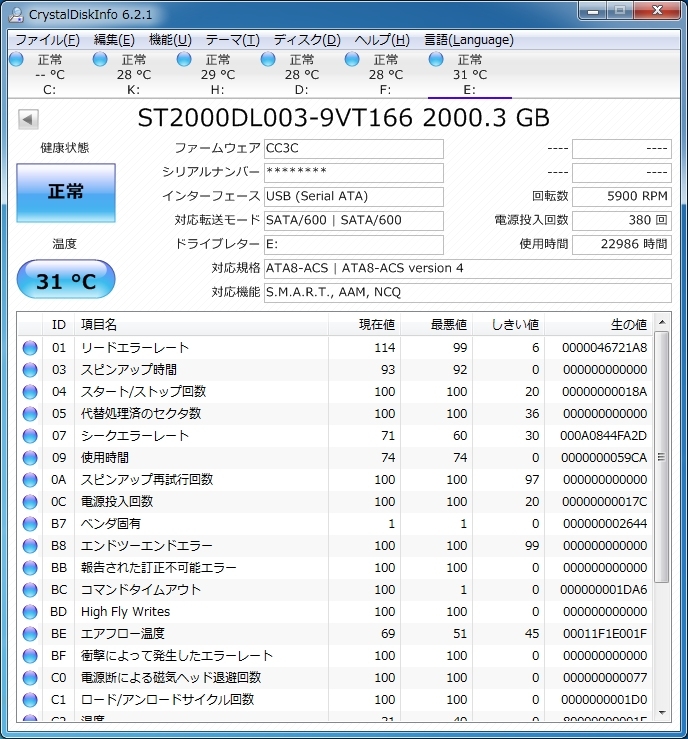The width and height of the screenshot is (688, 739).
Task: Click the drive letter field E:
Action: (x=354, y=245)
